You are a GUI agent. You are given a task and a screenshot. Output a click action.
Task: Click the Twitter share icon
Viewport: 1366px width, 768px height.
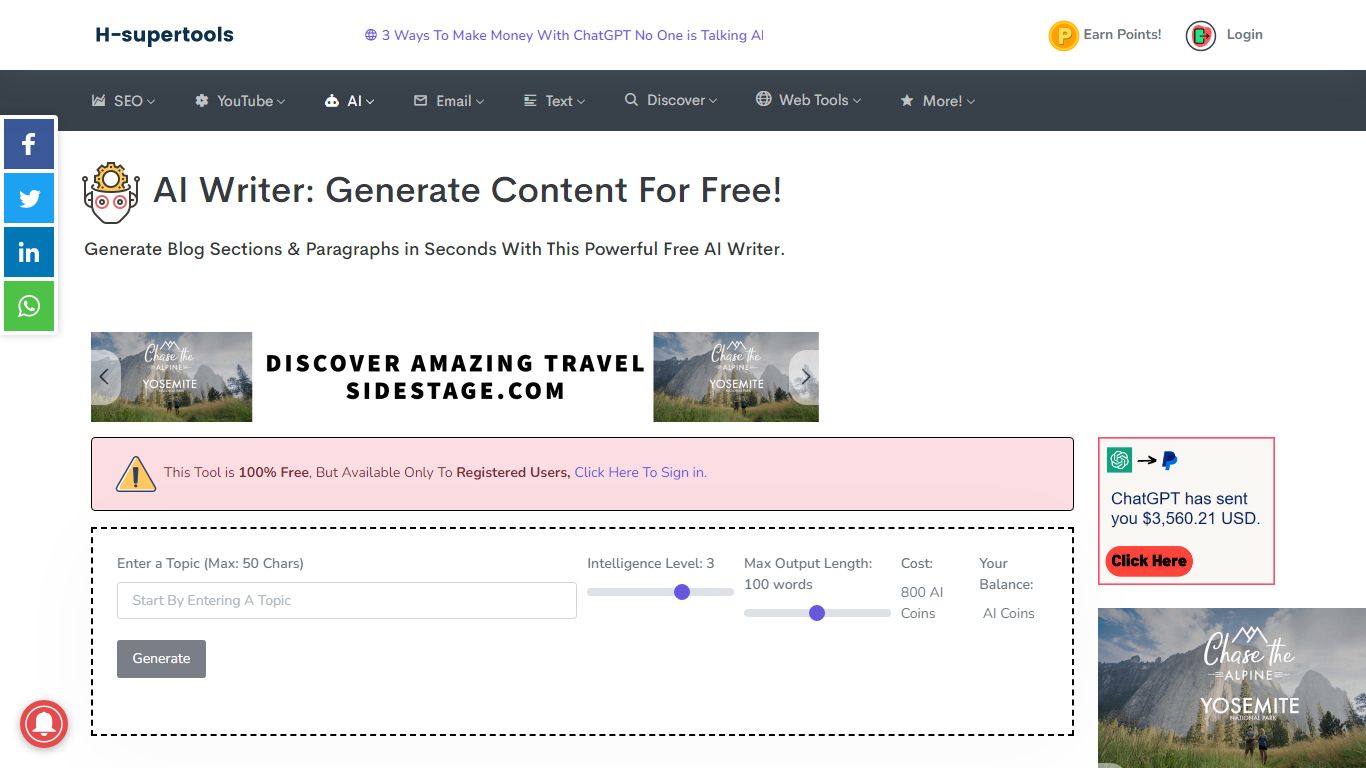click(29, 198)
